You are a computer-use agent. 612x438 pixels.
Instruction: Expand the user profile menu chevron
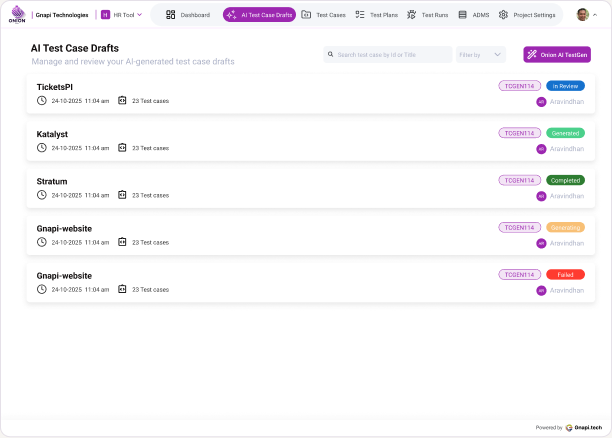click(595, 15)
